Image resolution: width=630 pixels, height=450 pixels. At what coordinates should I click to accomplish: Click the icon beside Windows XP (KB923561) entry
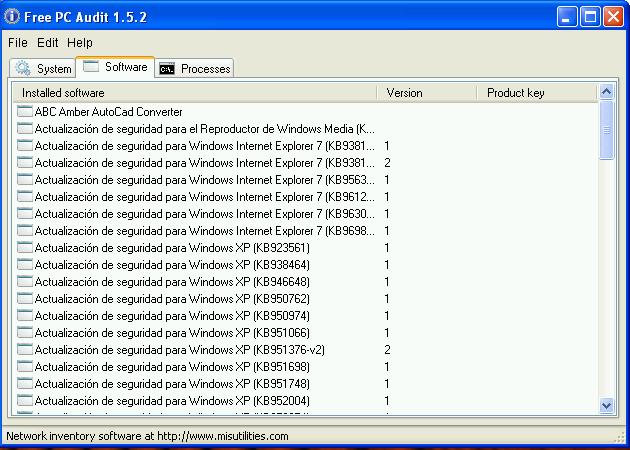(25, 248)
